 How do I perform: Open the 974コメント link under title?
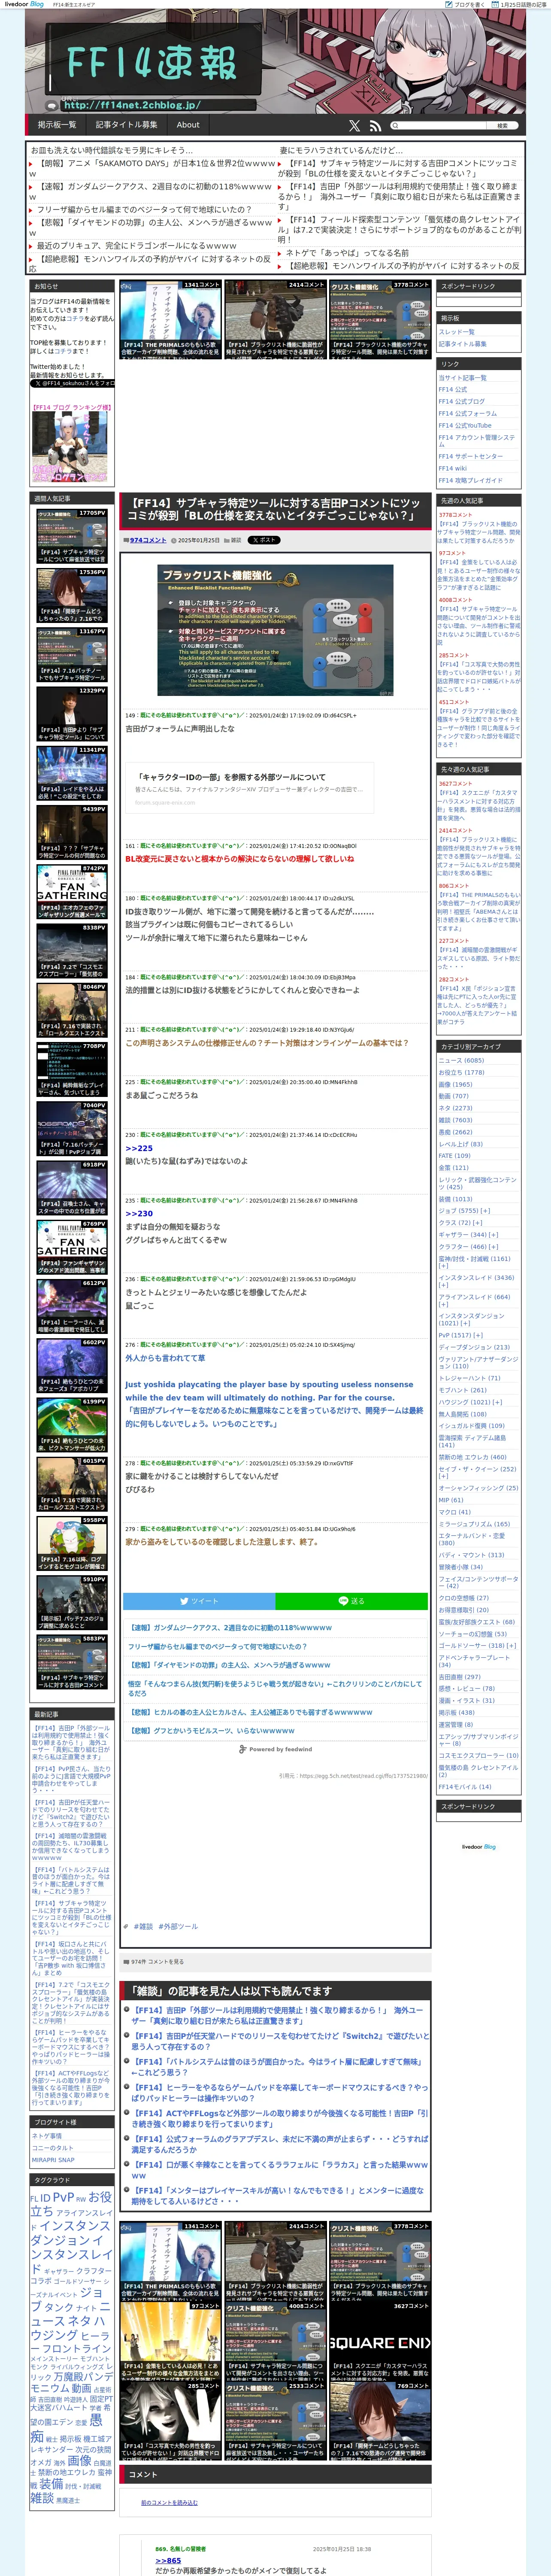(148, 540)
